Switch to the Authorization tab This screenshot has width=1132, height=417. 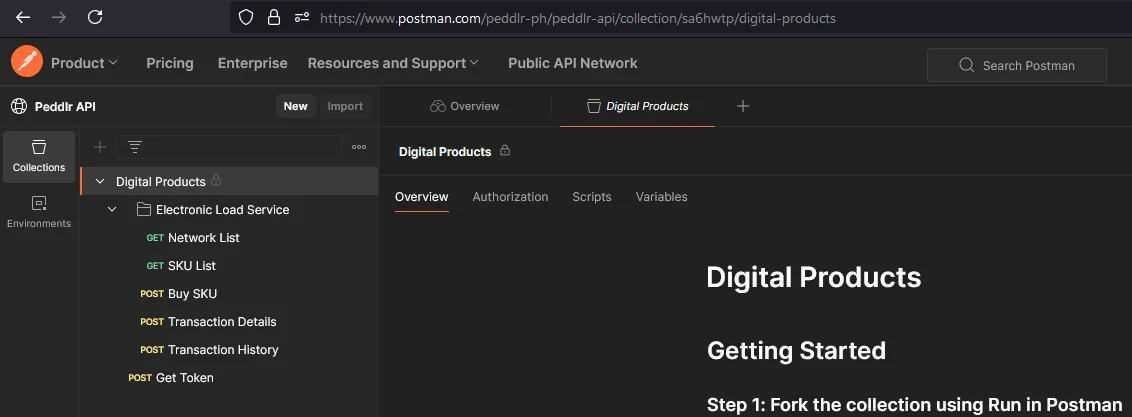point(510,196)
